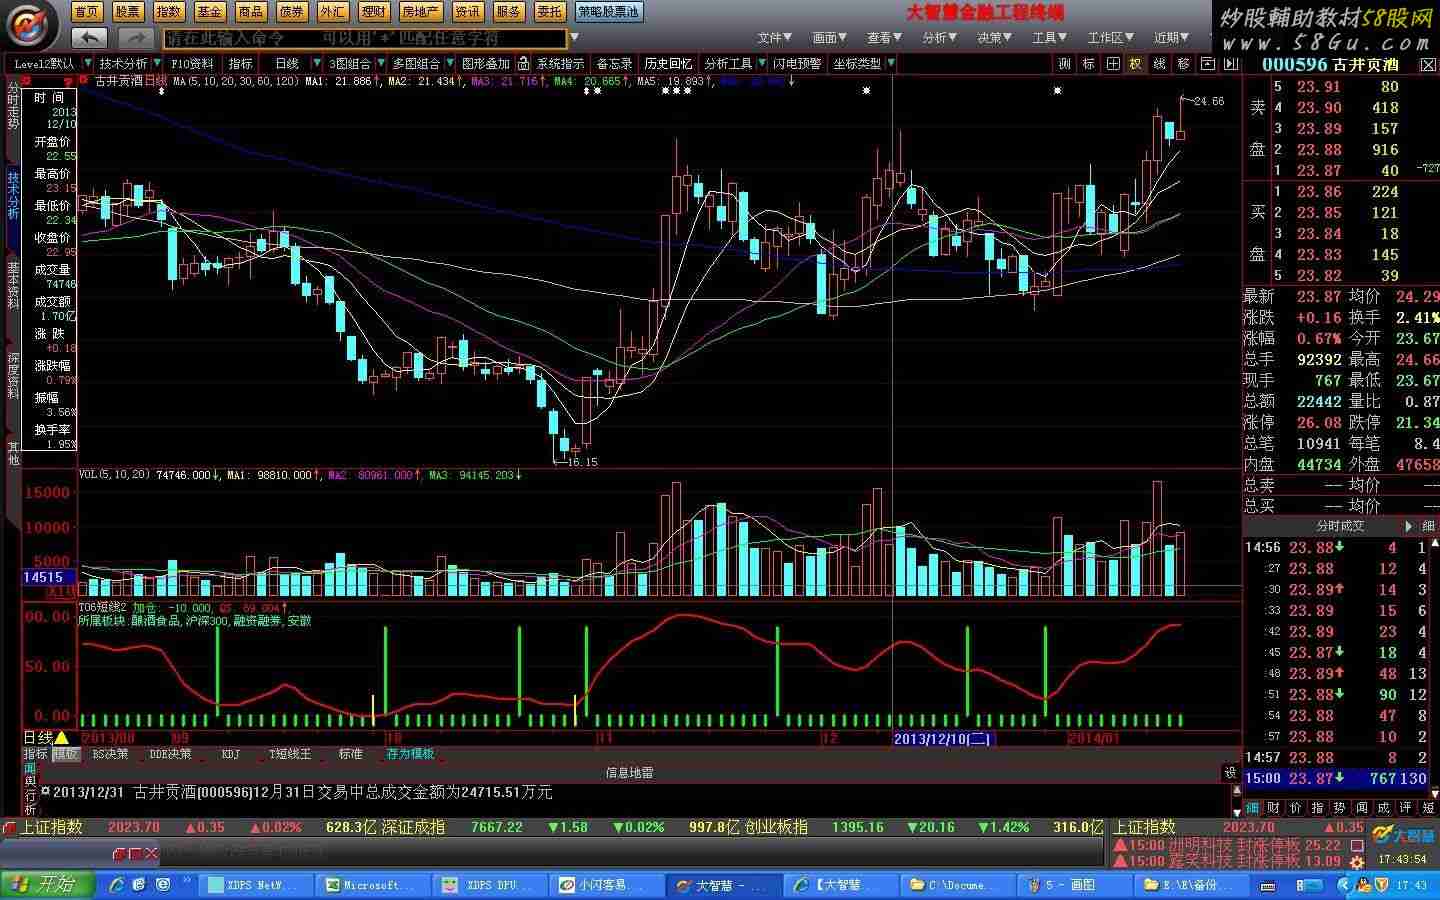1440x900 pixels.
Task: Click the back navigation arrow button
Action: (89, 37)
